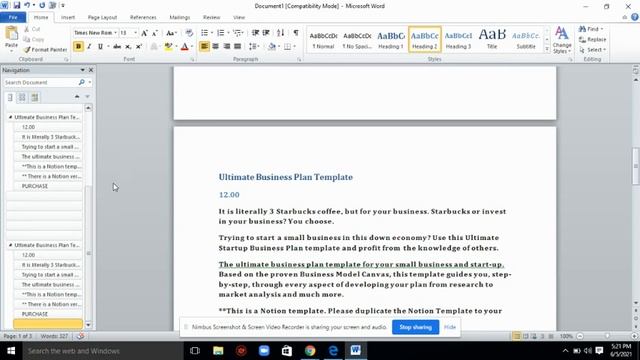This screenshot has height=360, width=640.
Task: Toggle Strikethrough formatting
Action: click(117, 47)
